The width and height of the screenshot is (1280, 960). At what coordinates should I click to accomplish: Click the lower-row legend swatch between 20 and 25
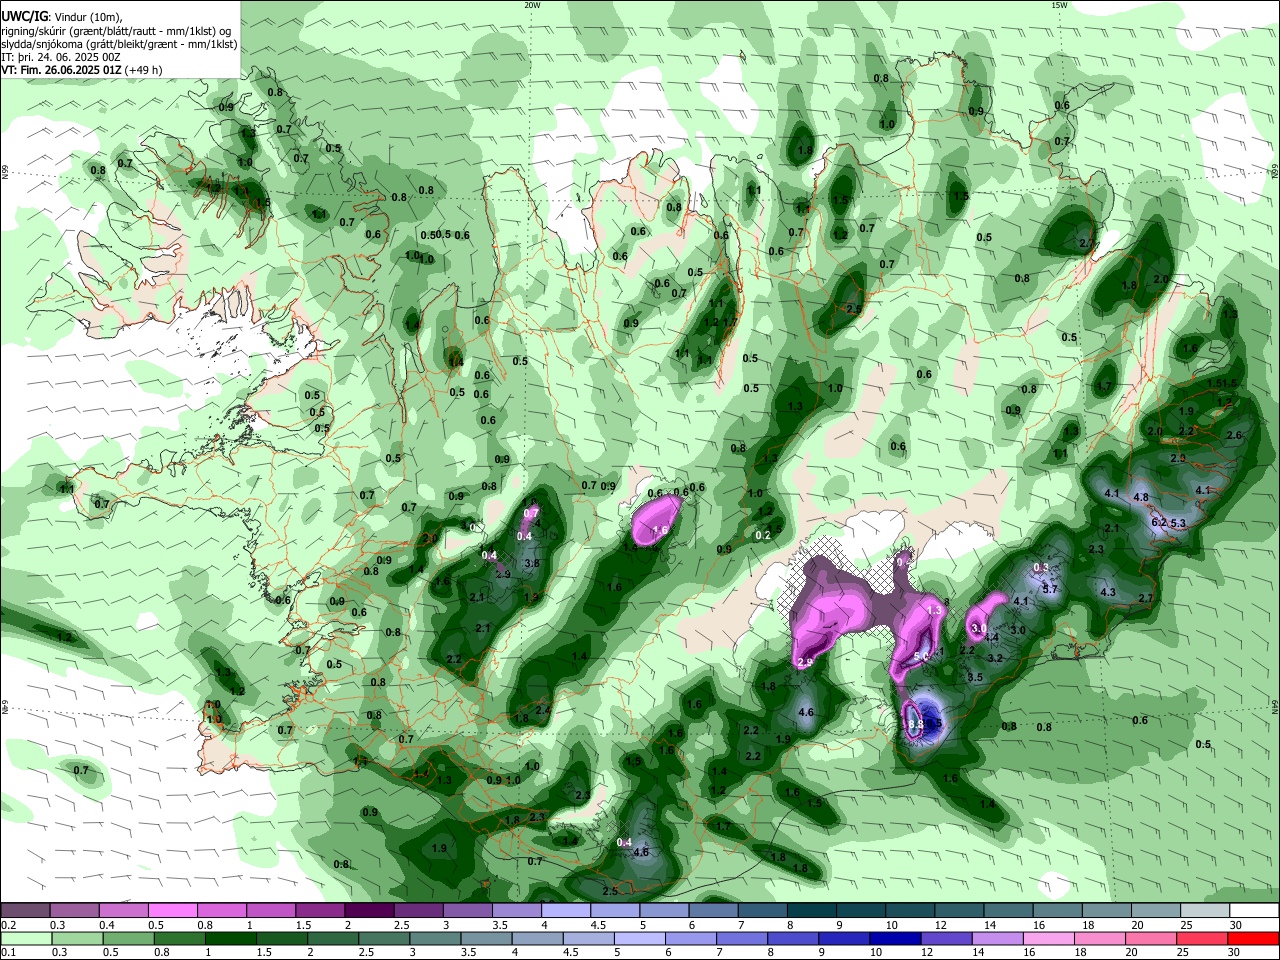point(1152,938)
